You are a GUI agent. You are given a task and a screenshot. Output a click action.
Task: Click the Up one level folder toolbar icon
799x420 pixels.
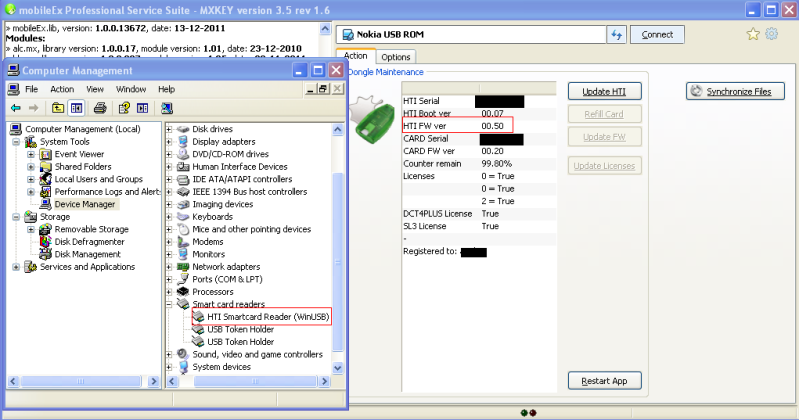58,108
